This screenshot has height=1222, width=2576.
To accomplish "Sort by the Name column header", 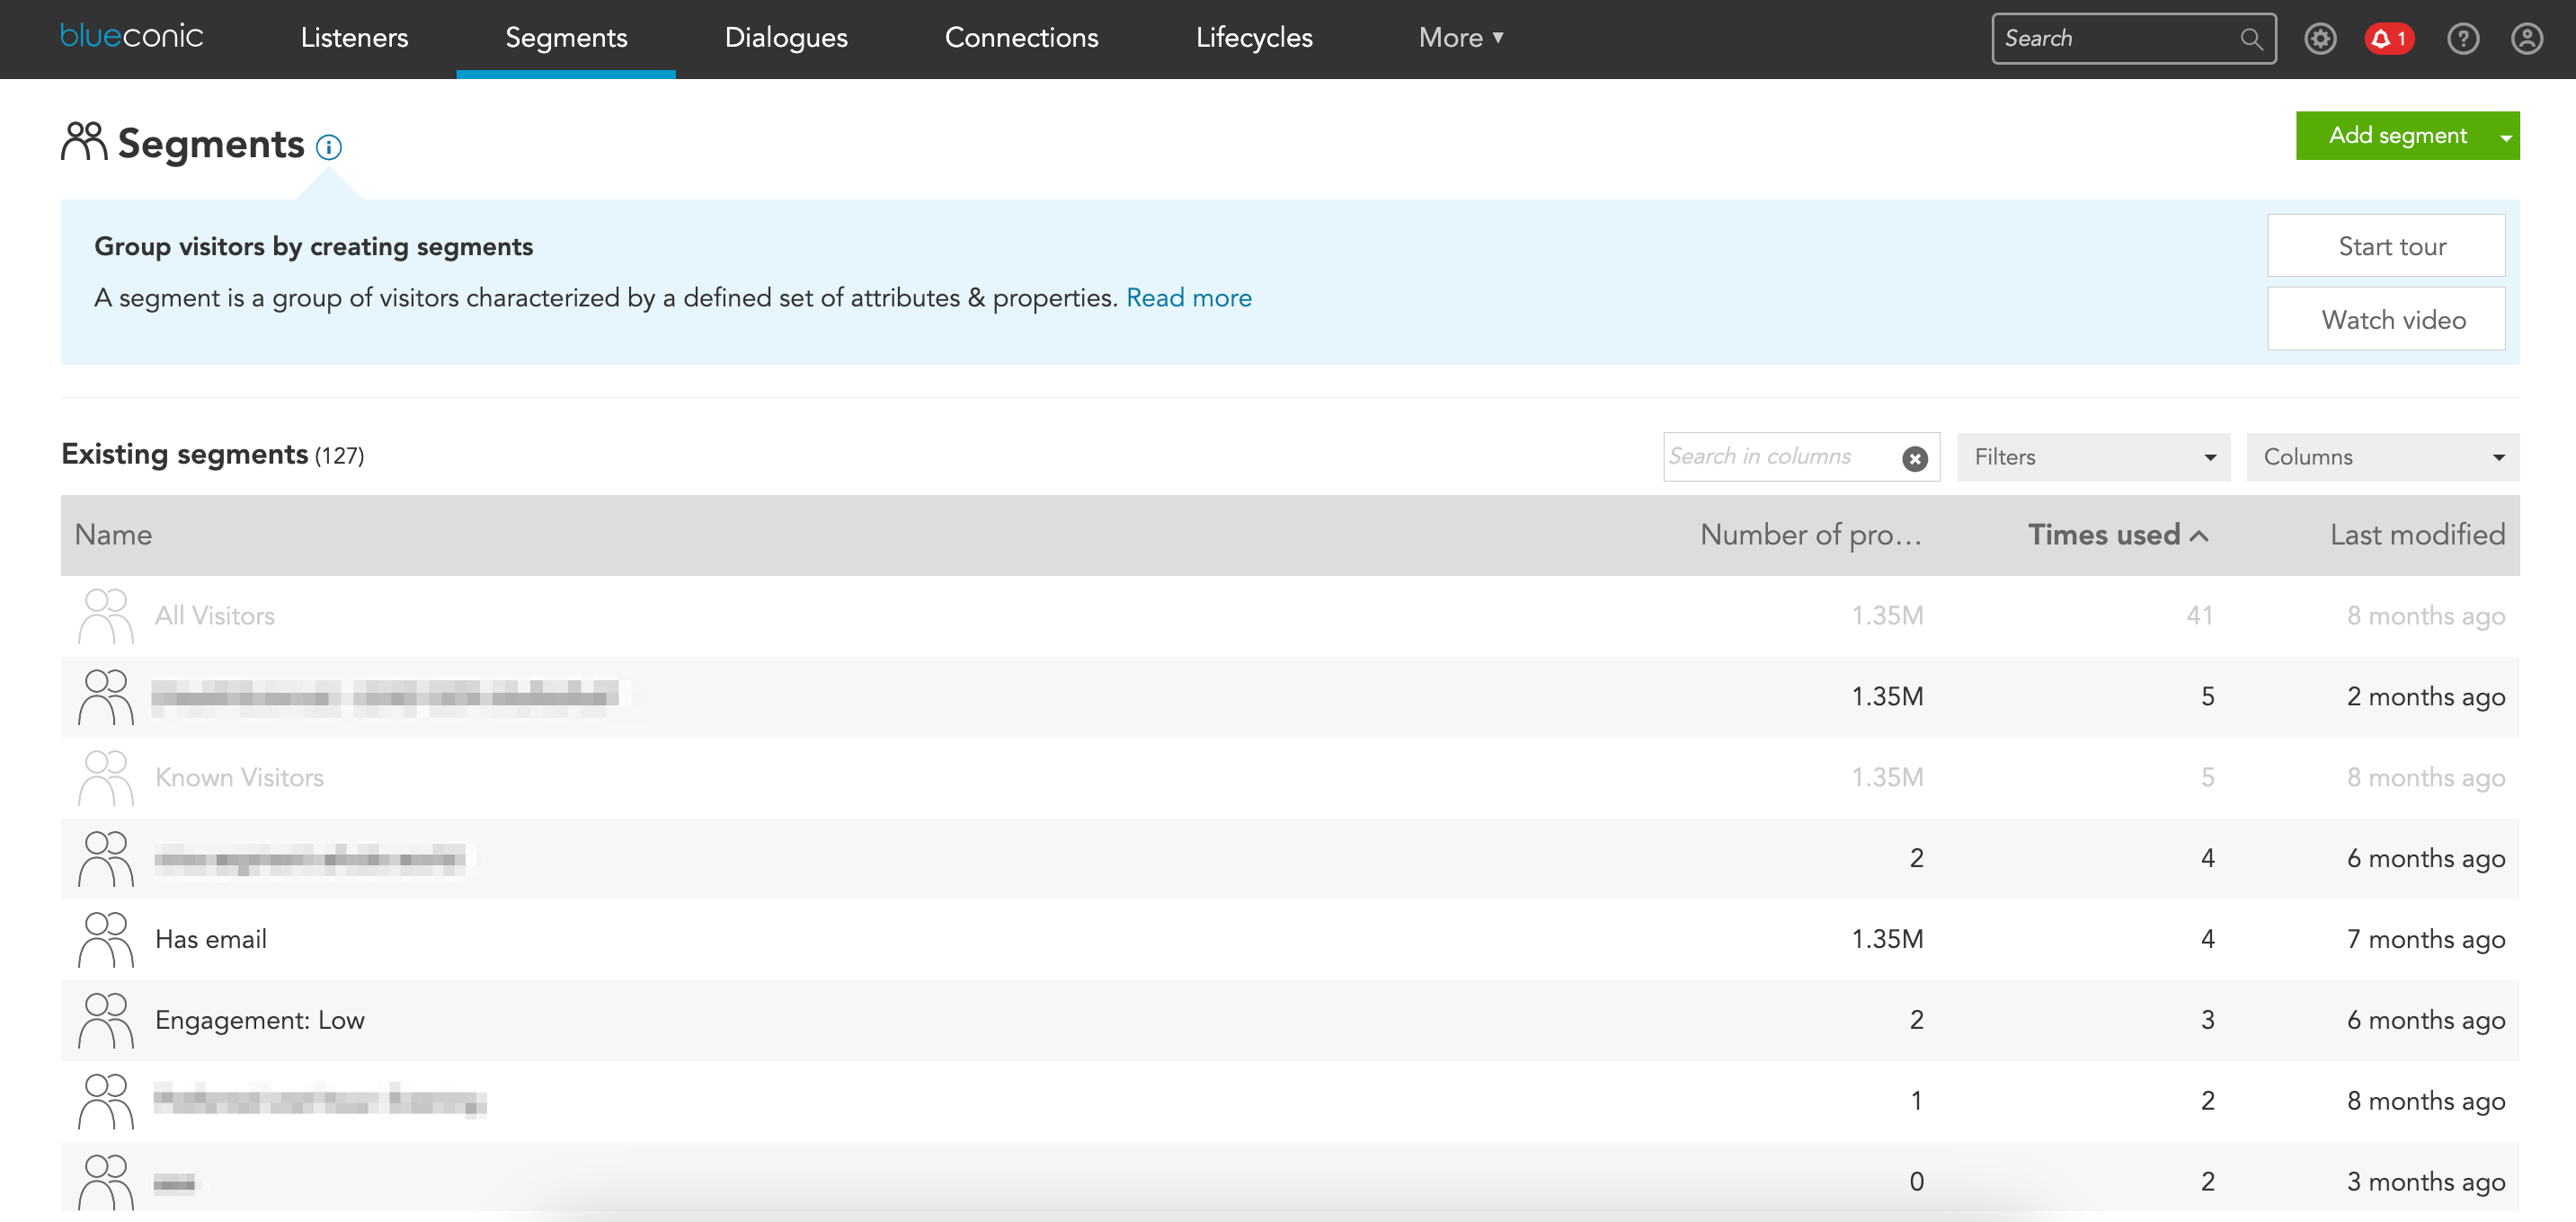I will [x=113, y=535].
